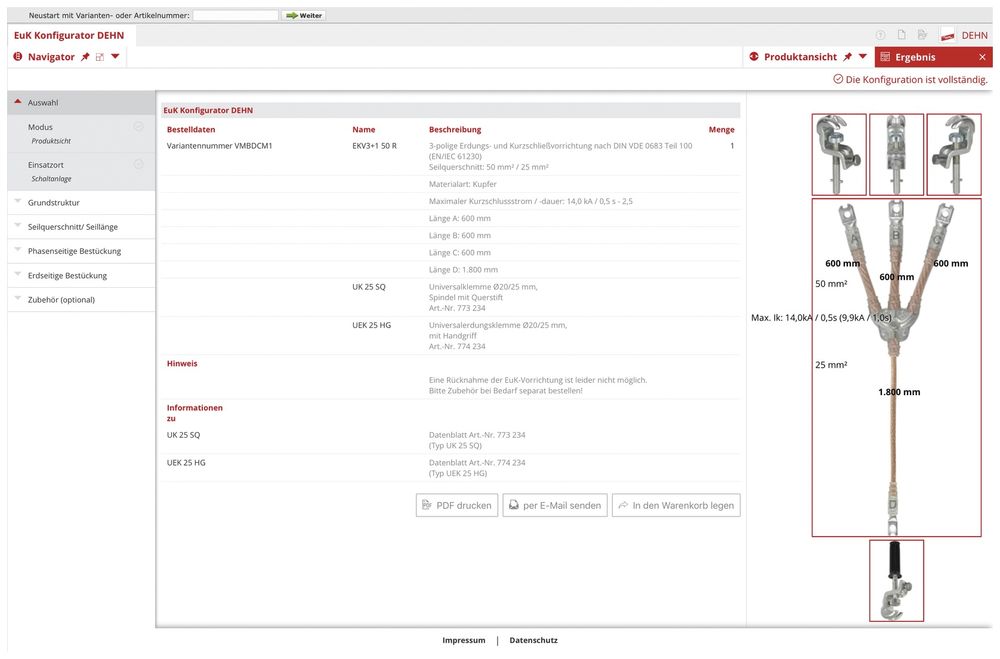Click the help question mark icon
Image resolution: width=1000 pixels, height=659 pixels.
point(881,35)
